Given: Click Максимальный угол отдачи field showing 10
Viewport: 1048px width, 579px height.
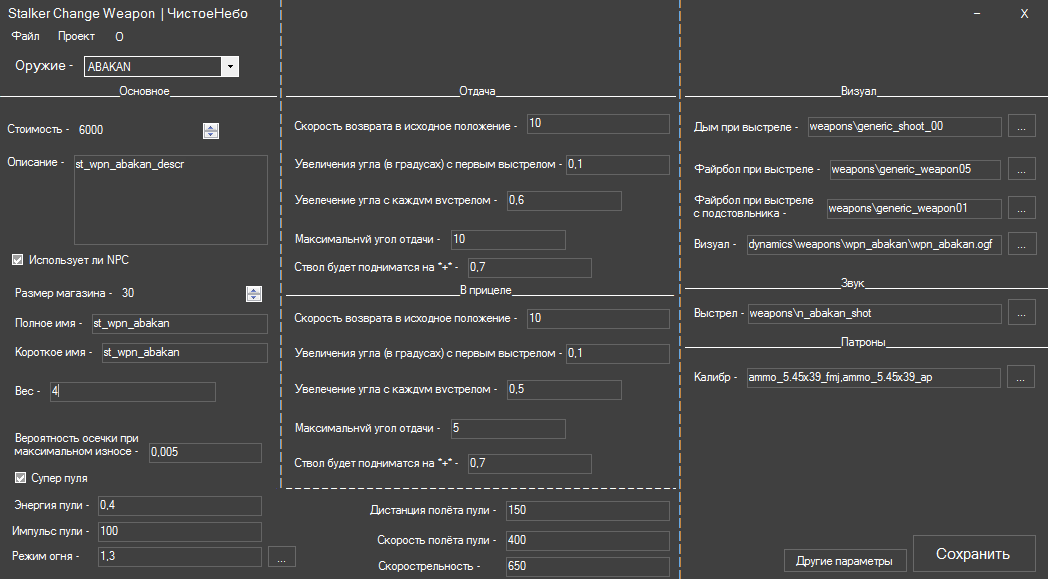Looking at the screenshot, I should [508, 240].
